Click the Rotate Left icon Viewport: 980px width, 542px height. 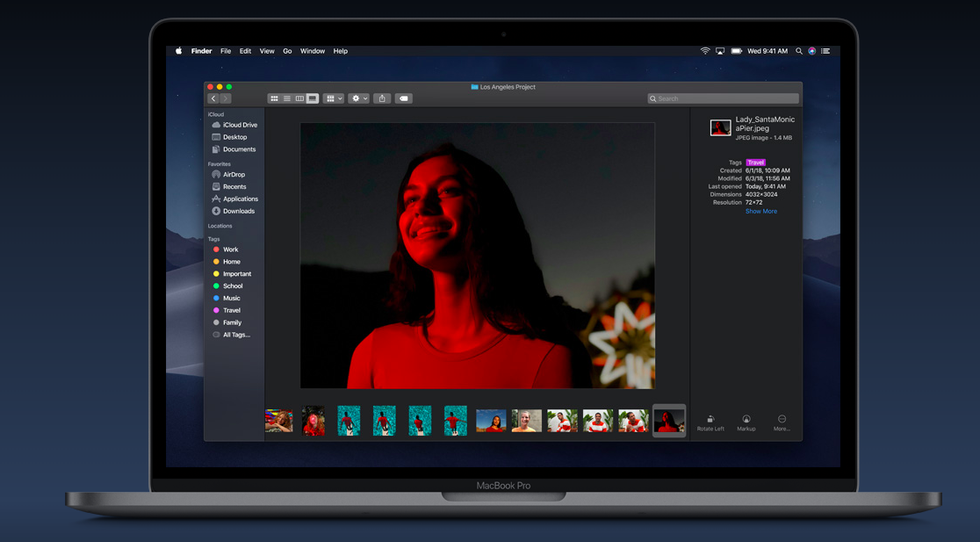710,419
